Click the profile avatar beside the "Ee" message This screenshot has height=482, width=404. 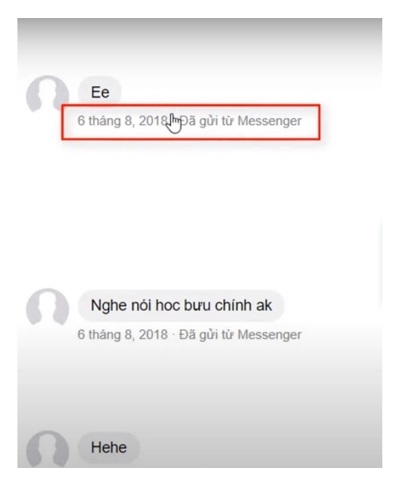click(x=48, y=95)
